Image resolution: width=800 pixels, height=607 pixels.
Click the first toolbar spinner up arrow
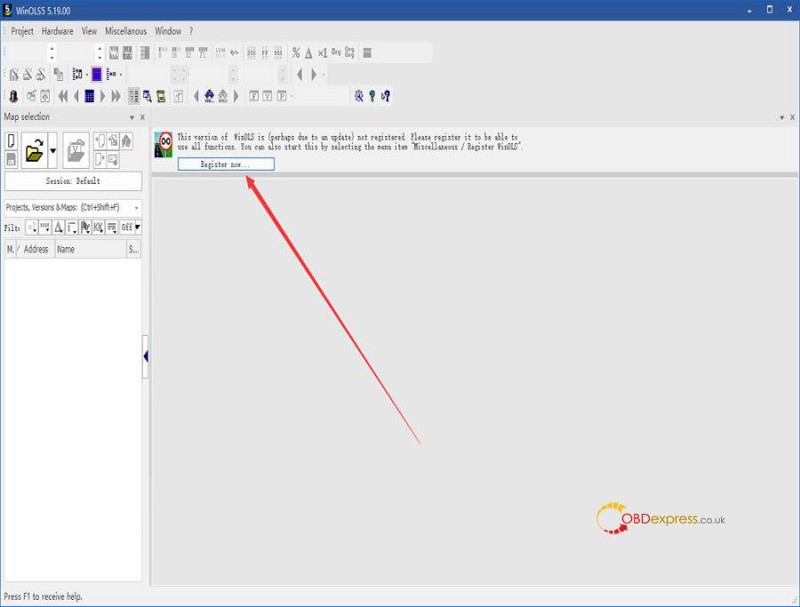(x=52, y=49)
